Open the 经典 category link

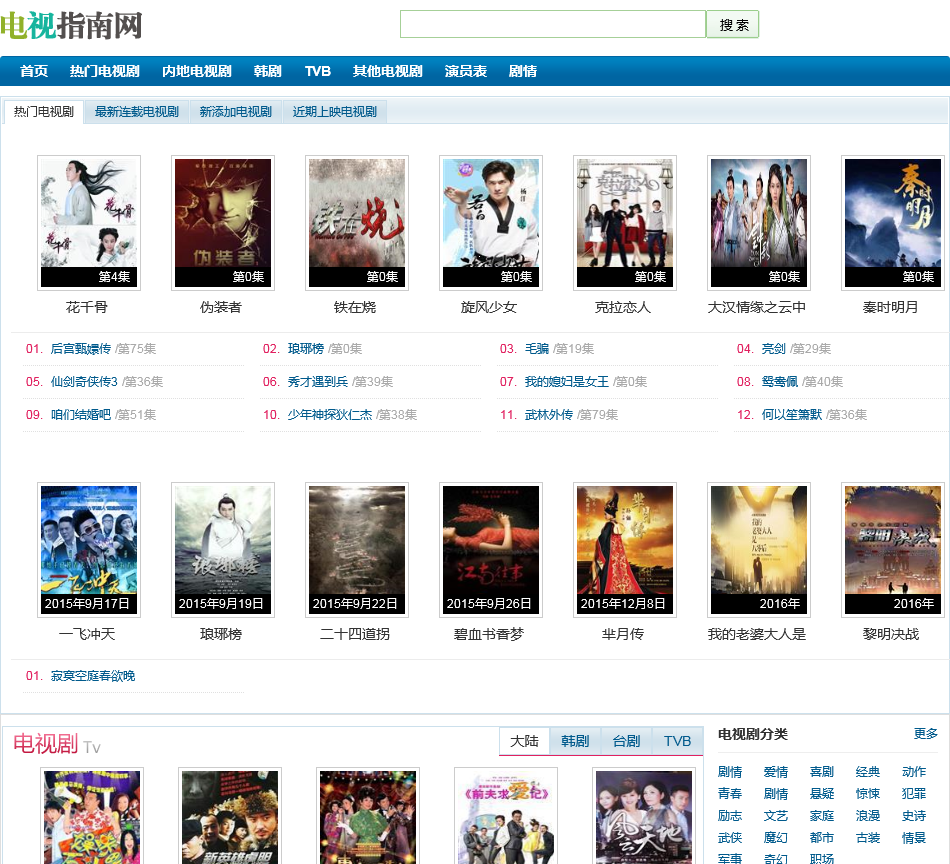tap(868, 772)
